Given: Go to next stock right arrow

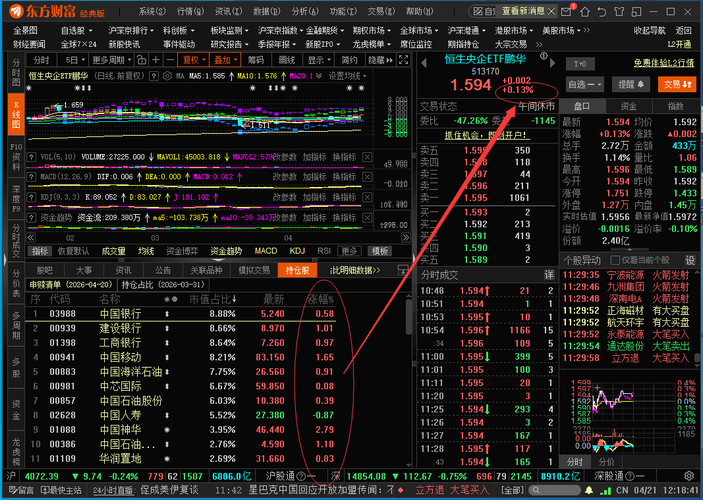Looking at the screenshot, I should click(x=552, y=63).
